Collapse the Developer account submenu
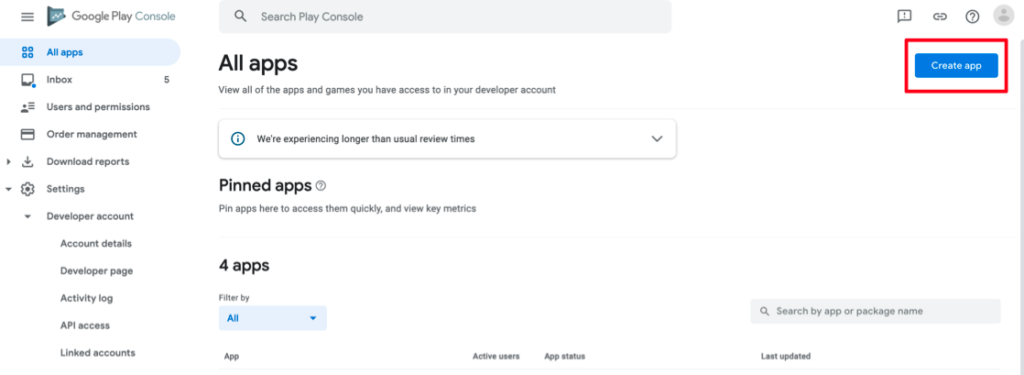Viewport: 1024px width, 375px height. click(27, 216)
